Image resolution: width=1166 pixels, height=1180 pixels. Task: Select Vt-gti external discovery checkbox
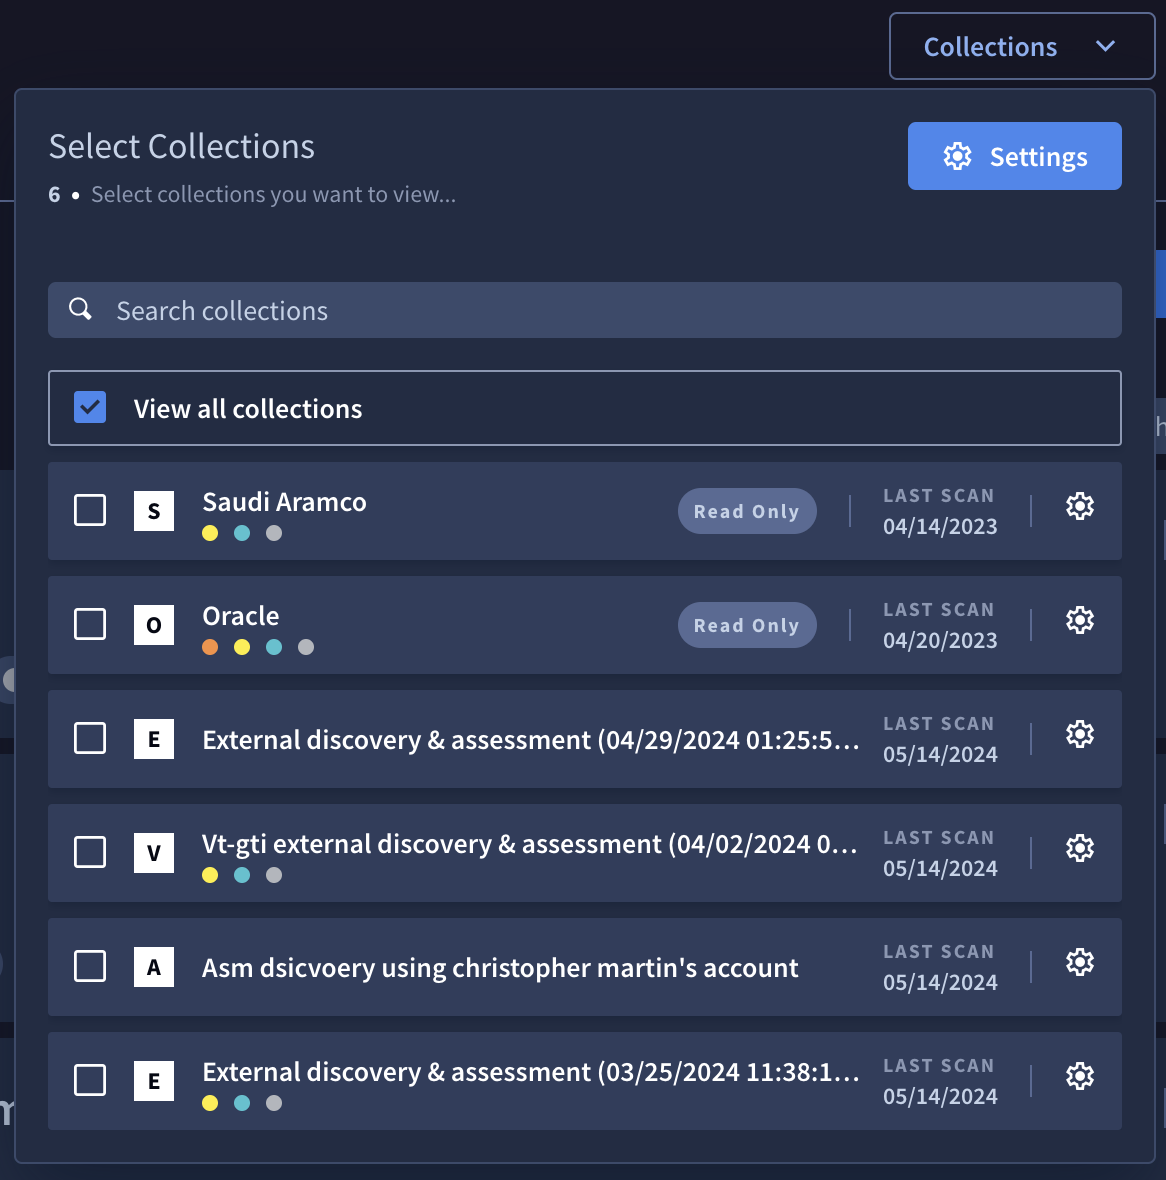click(x=90, y=852)
